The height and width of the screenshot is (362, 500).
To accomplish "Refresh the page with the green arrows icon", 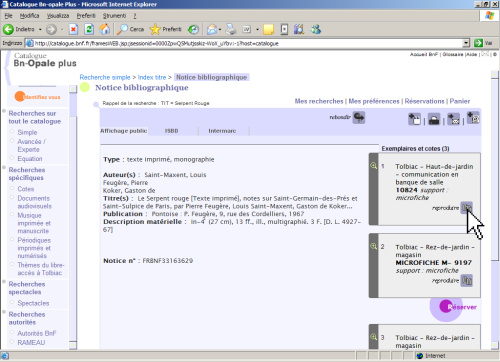I will (89, 29).
